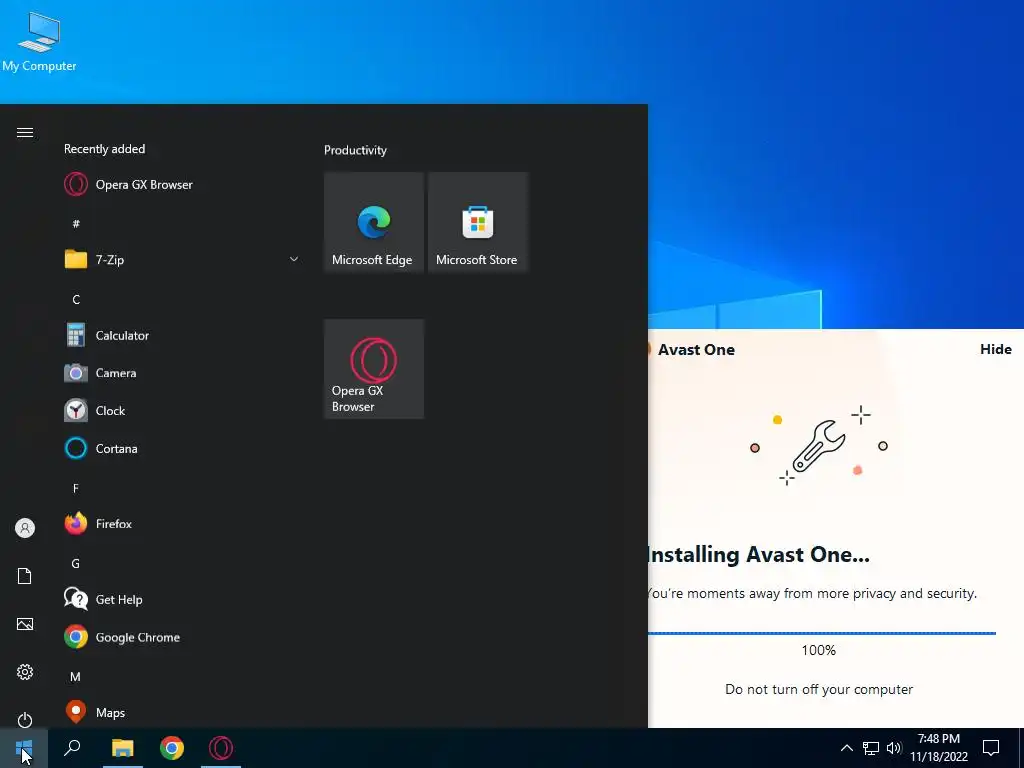Open Firefox from the app list
The width and height of the screenshot is (1024, 768).
click(181, 524)
